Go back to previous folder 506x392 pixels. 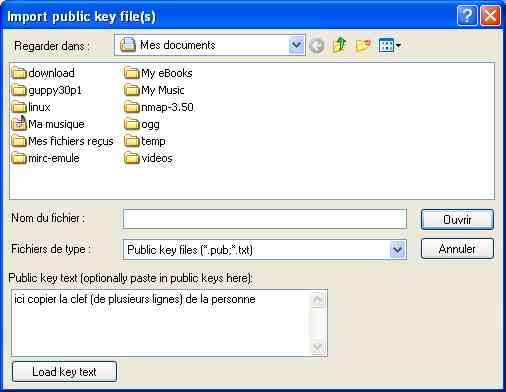317,45
